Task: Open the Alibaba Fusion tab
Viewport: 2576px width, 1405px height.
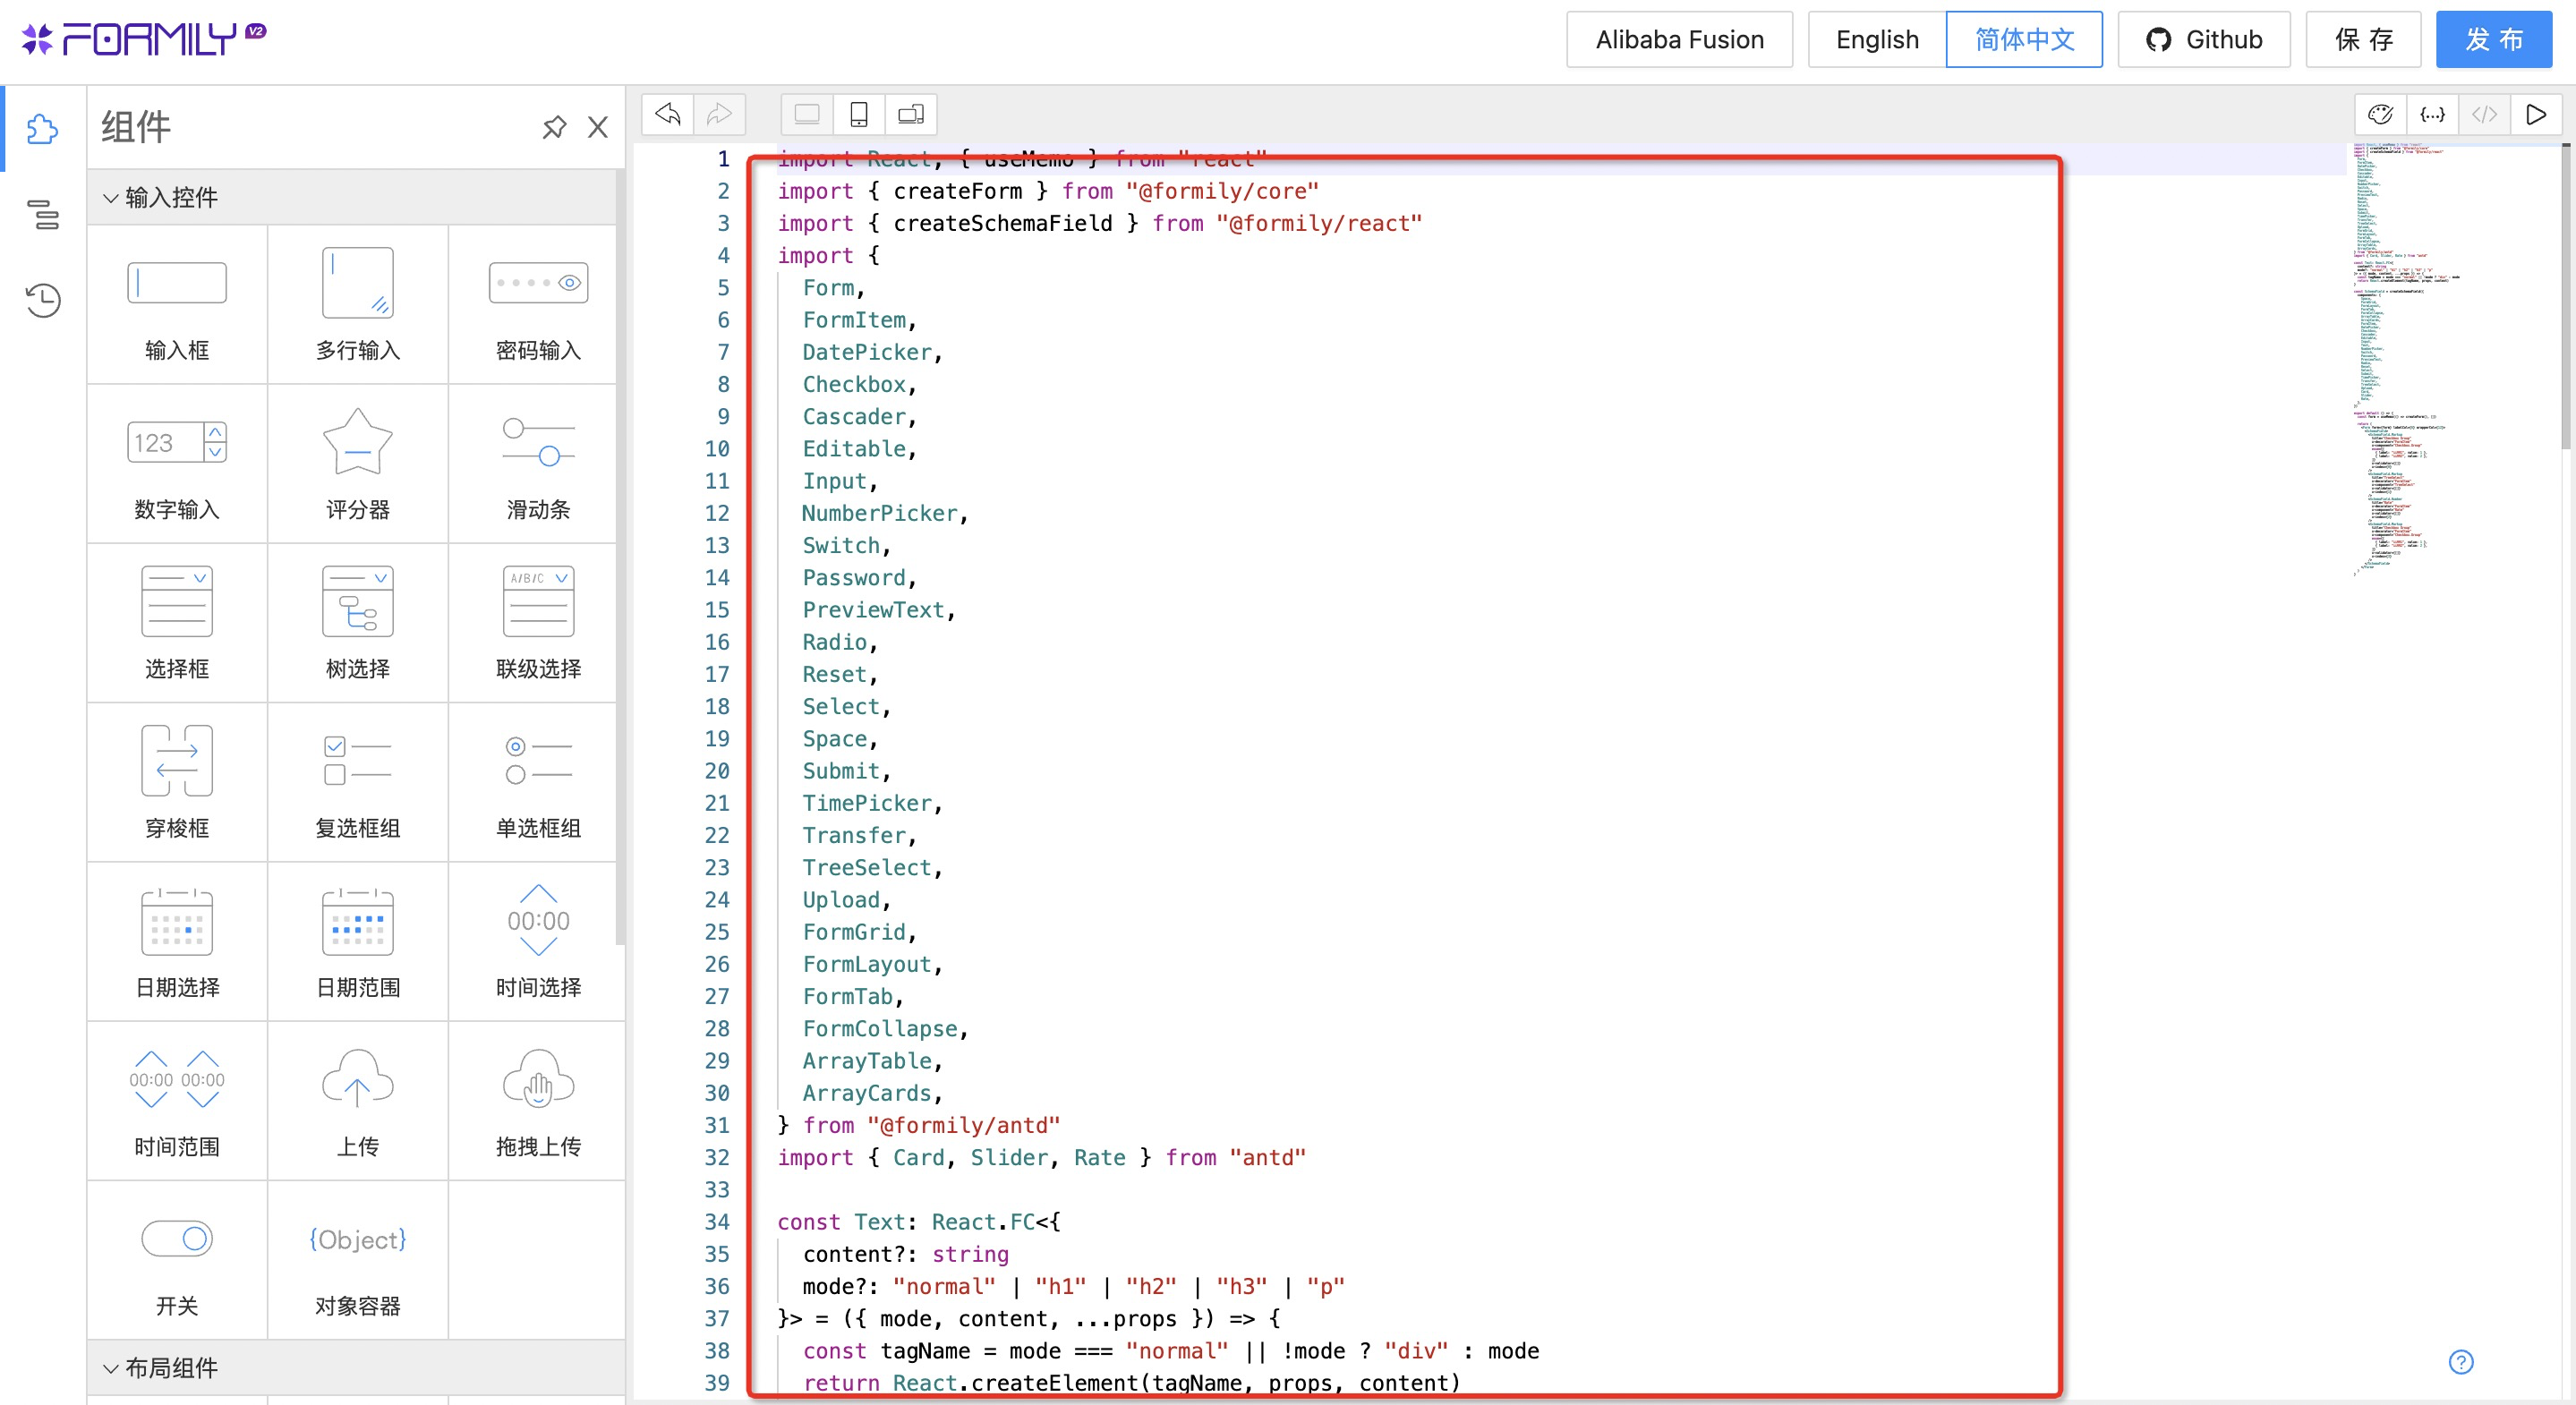Action: [x=1679, y=40]
